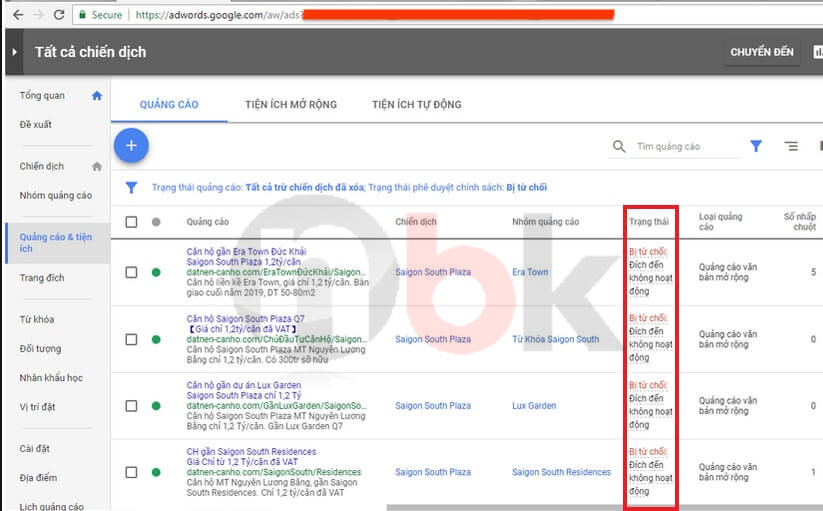Click green status dot of Era Town Đức Khải ad

[156, 272]
